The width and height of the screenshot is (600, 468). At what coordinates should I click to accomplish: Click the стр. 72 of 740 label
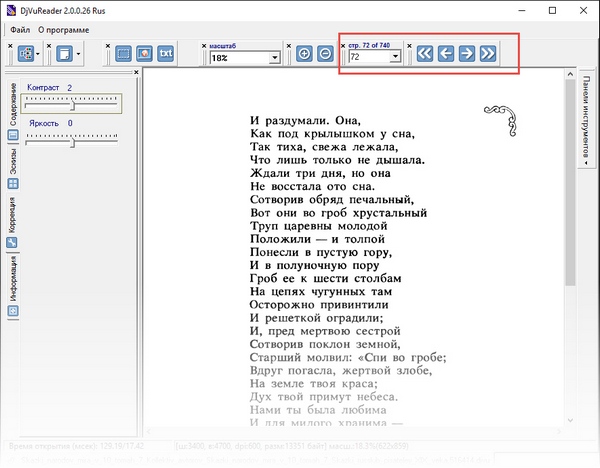369,45
